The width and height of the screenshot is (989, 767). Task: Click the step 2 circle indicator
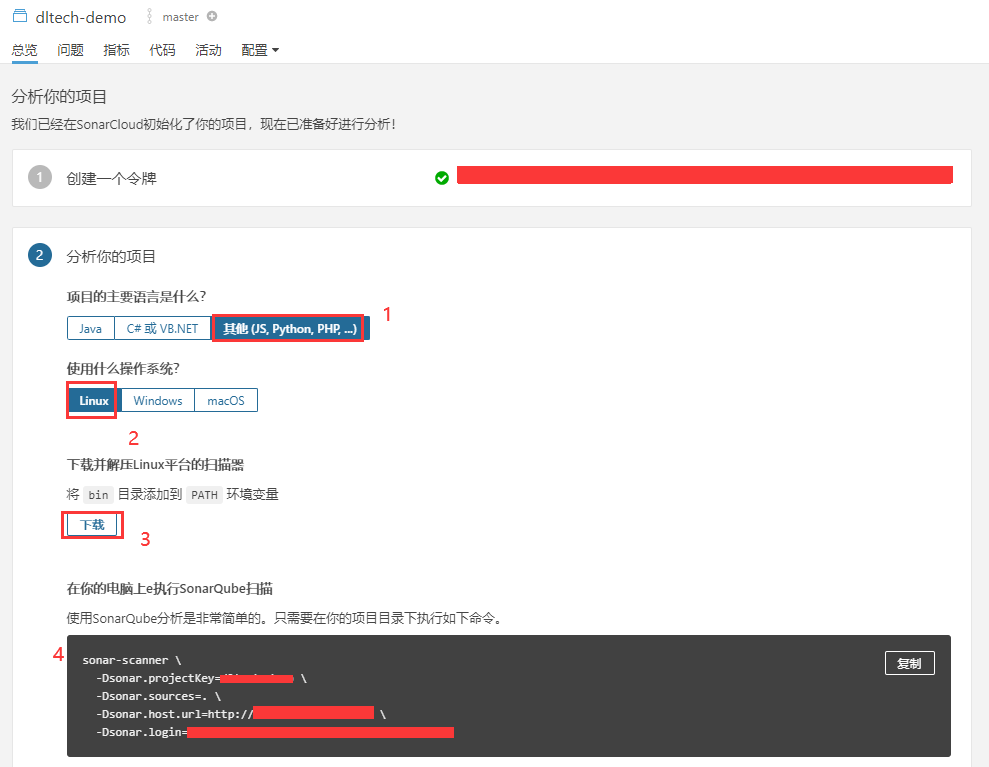[39, 255]
